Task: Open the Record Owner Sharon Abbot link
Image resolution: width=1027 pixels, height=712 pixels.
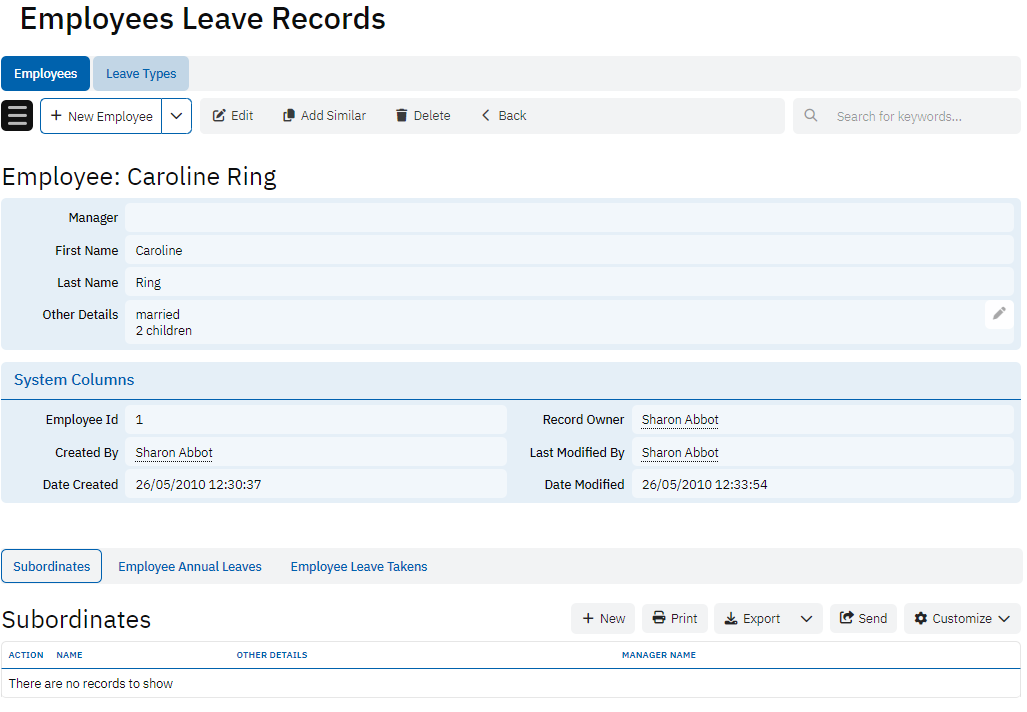Action: tap(680, 420)
